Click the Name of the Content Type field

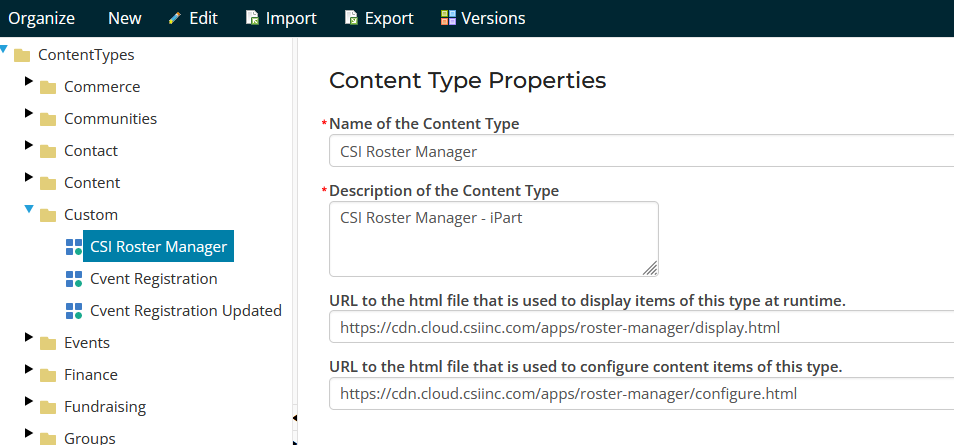coord(640,152)
